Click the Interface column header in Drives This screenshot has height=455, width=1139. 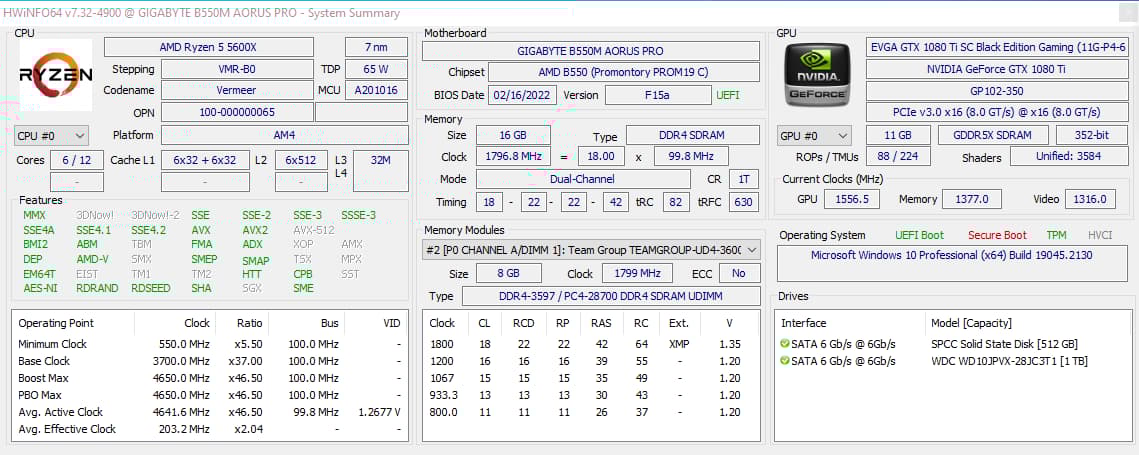coord(803,323)
